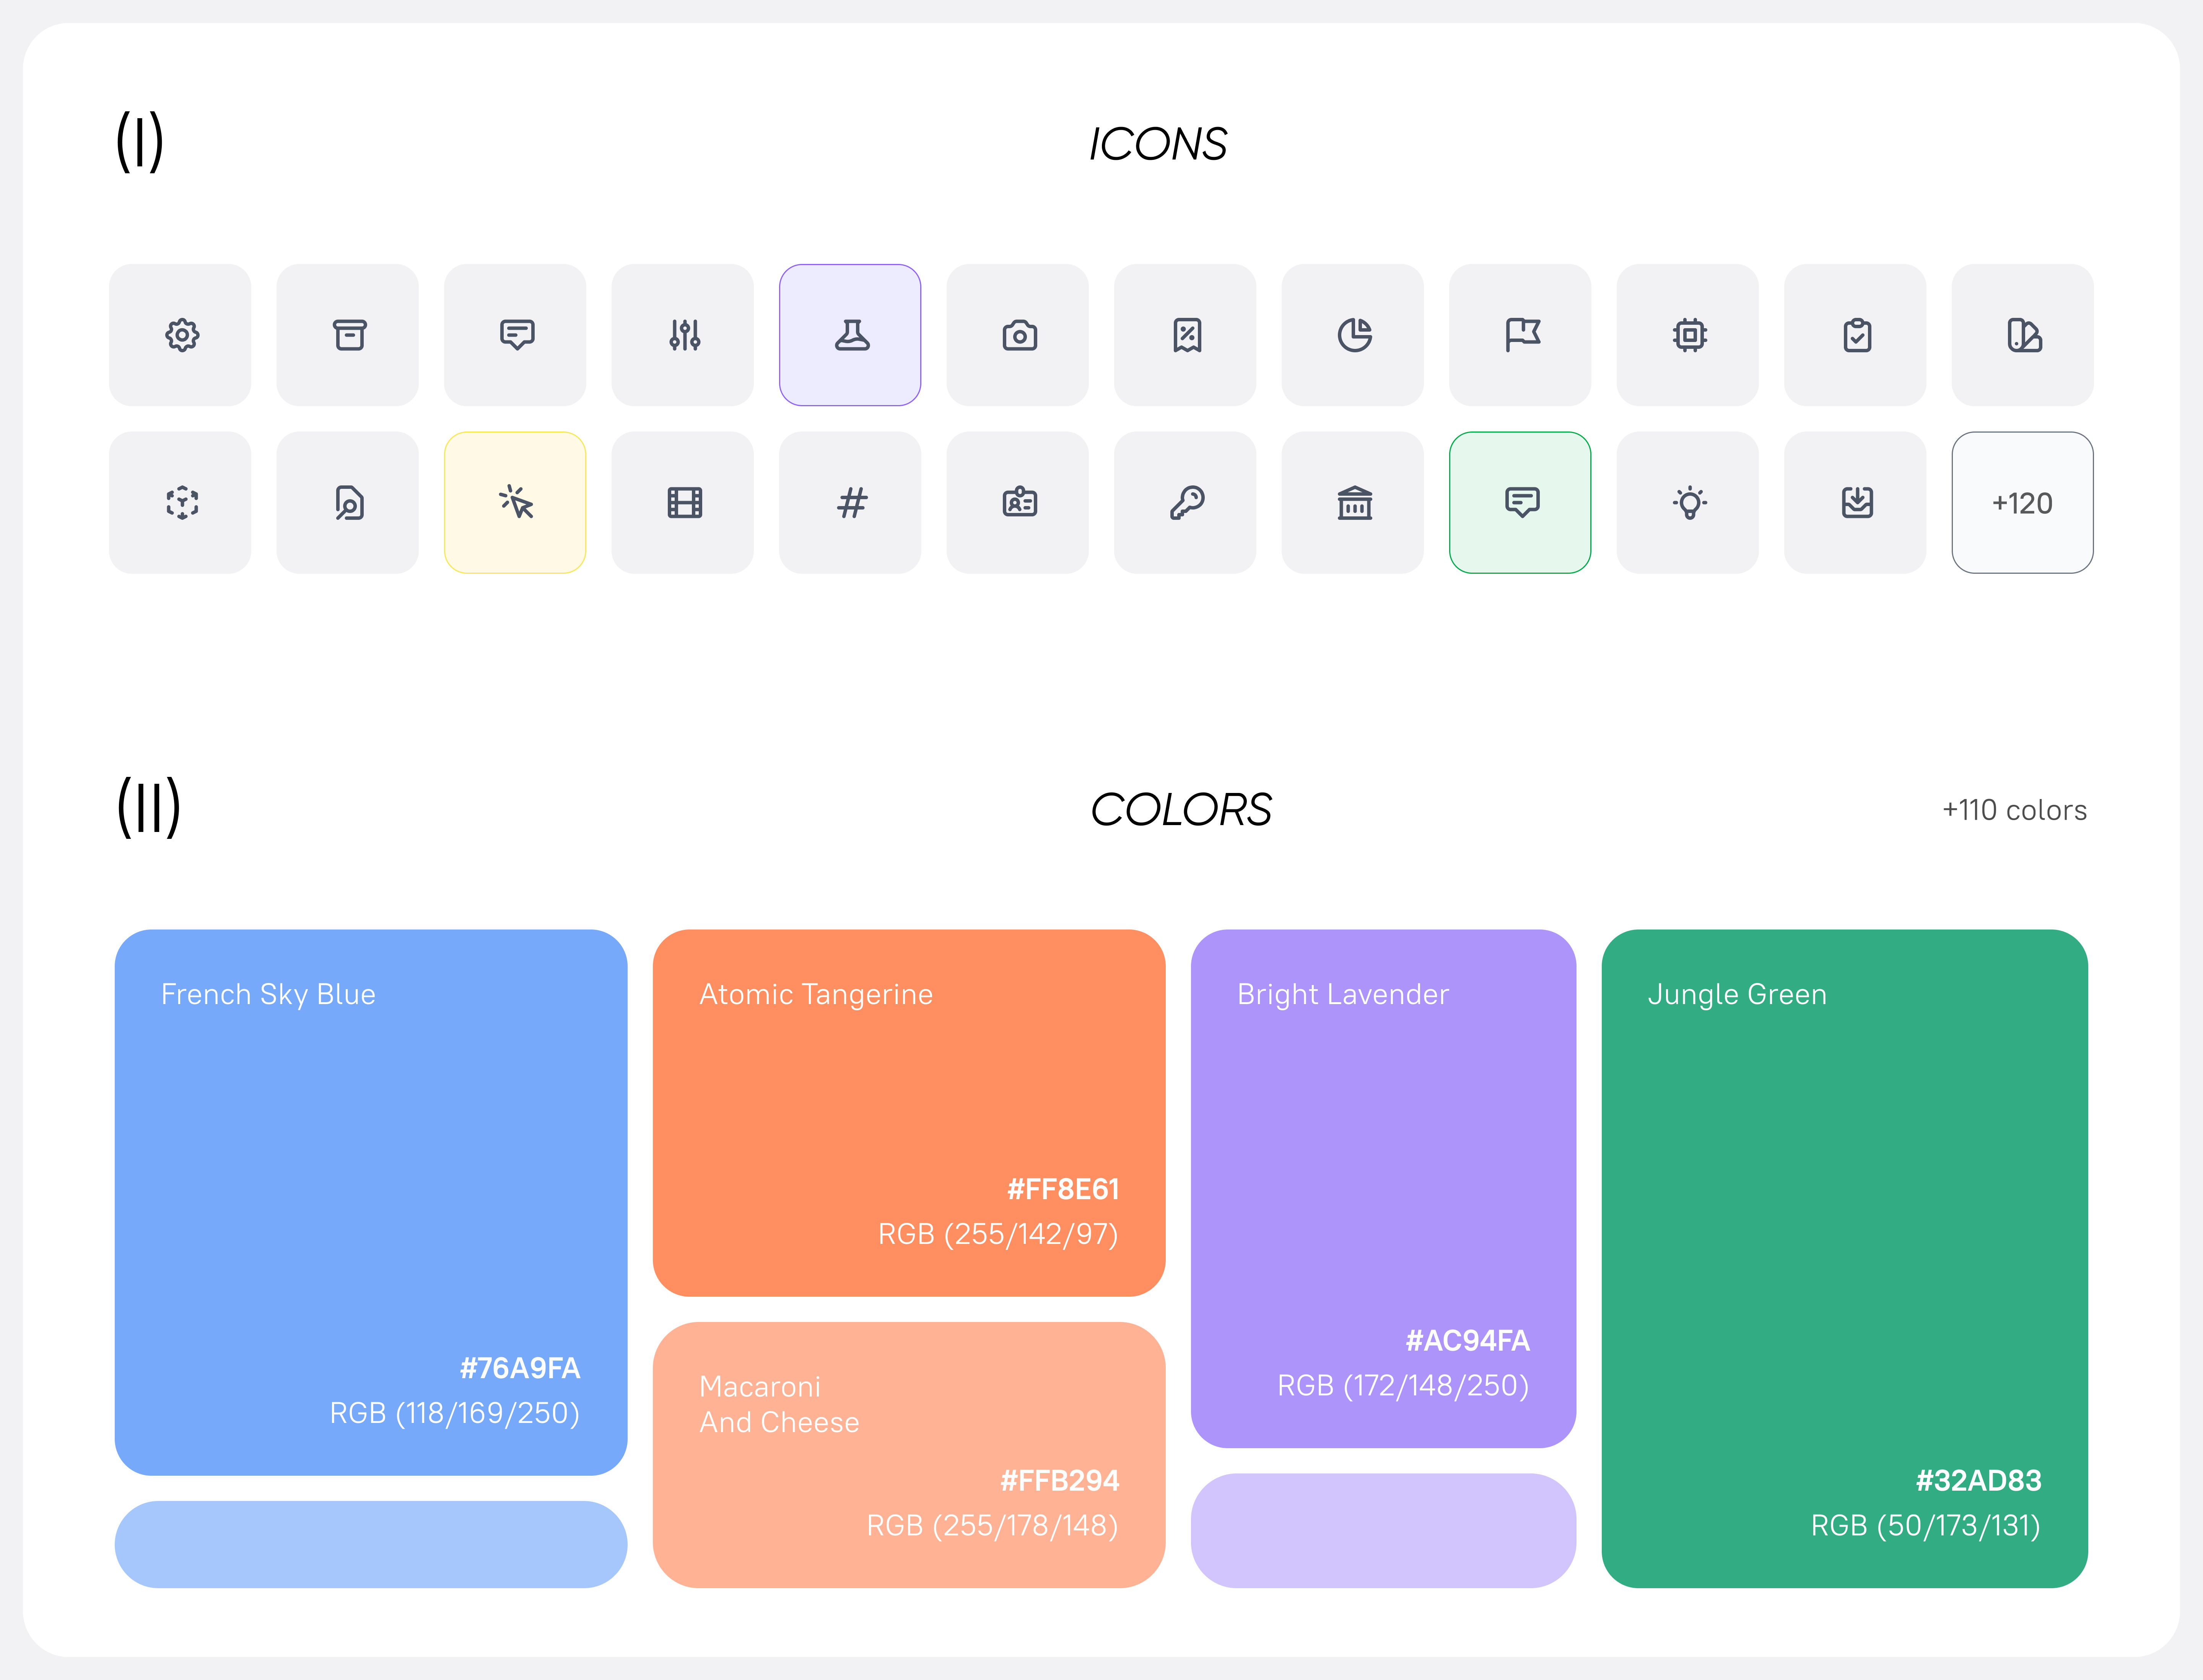Screen dimensions: 2203x1680
Task: Click the film strip icon
Action: tap(683, 502)
